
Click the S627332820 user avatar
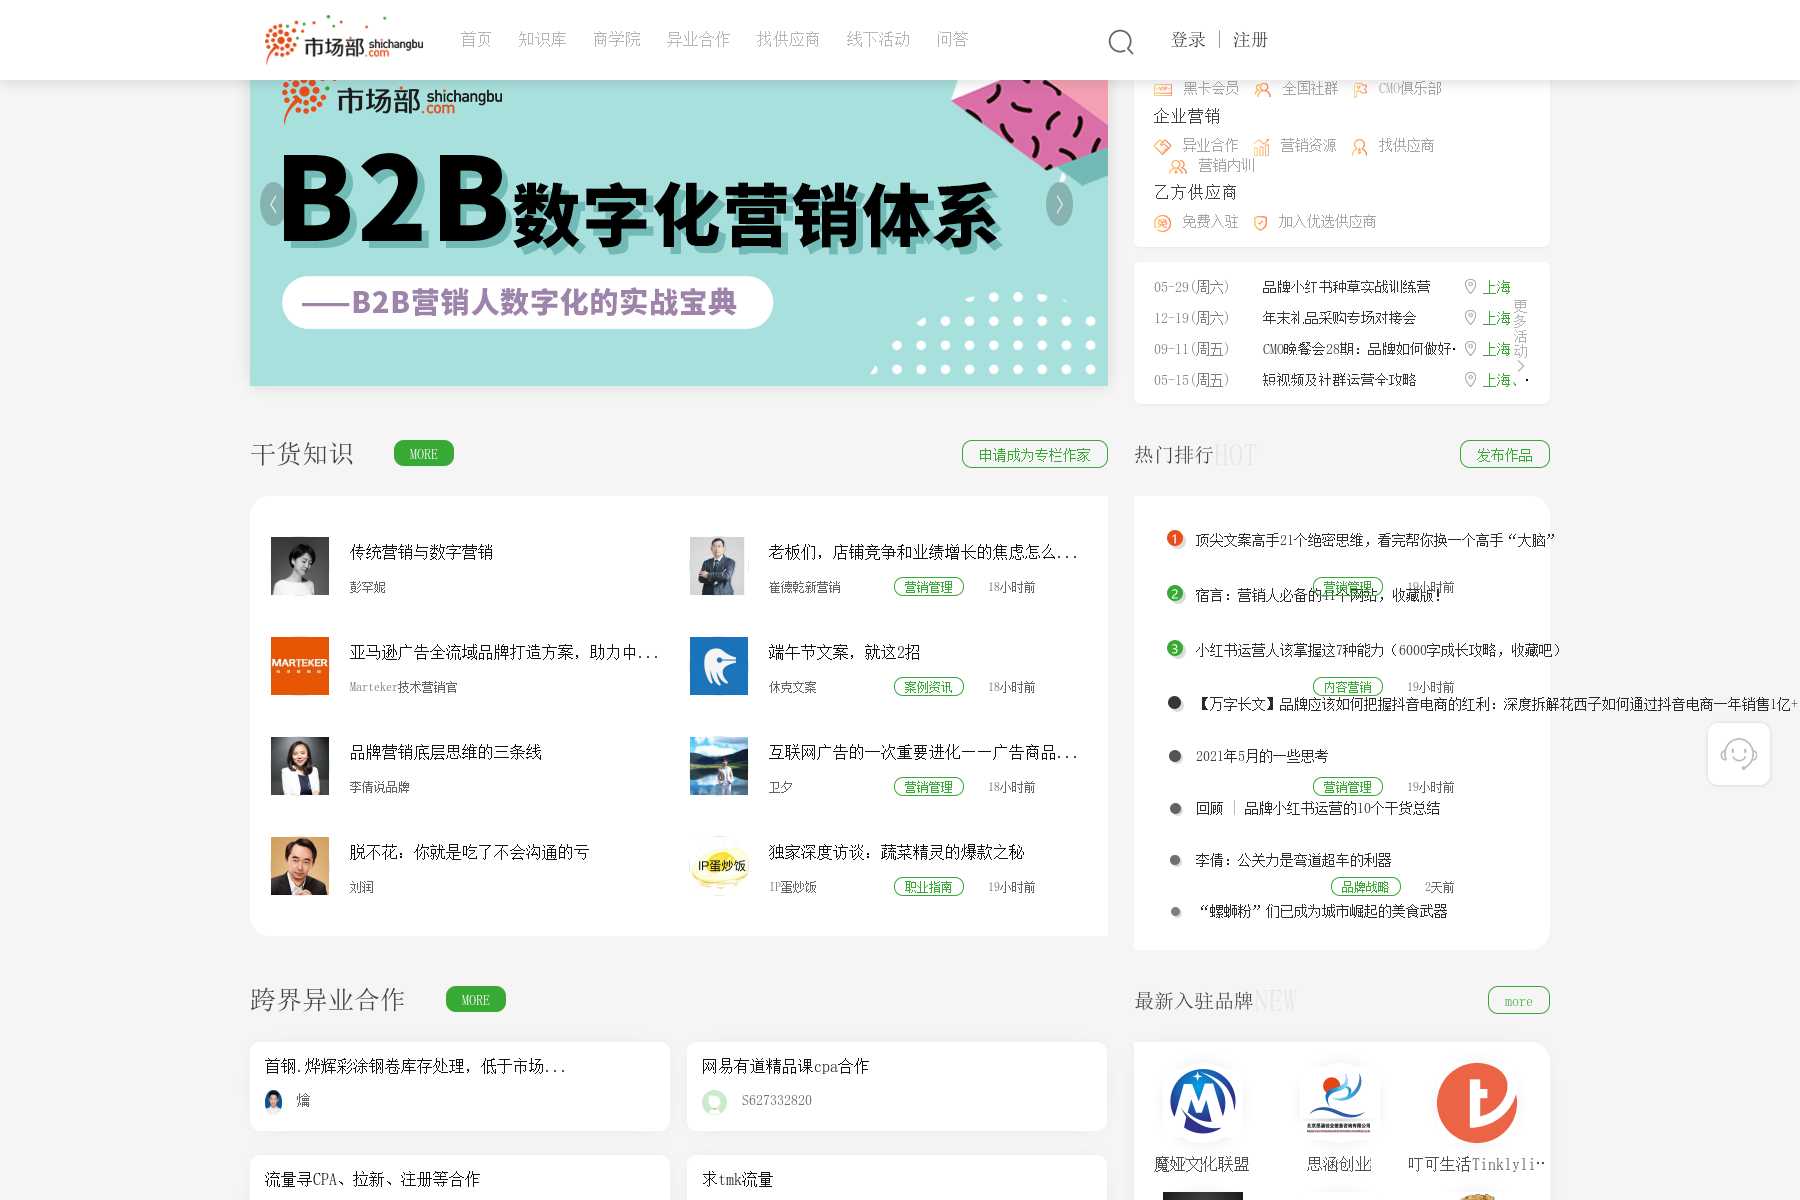coord(714,1102)
